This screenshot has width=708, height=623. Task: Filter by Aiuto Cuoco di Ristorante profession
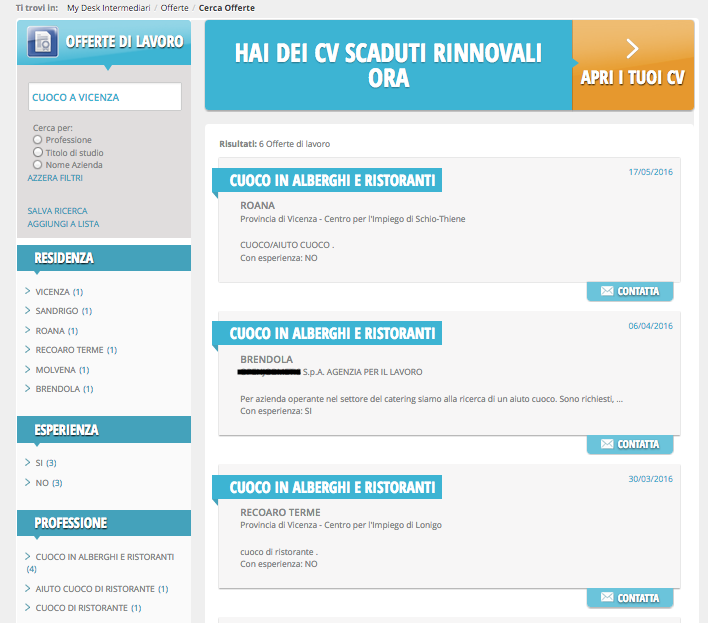(x=95, y=589)
